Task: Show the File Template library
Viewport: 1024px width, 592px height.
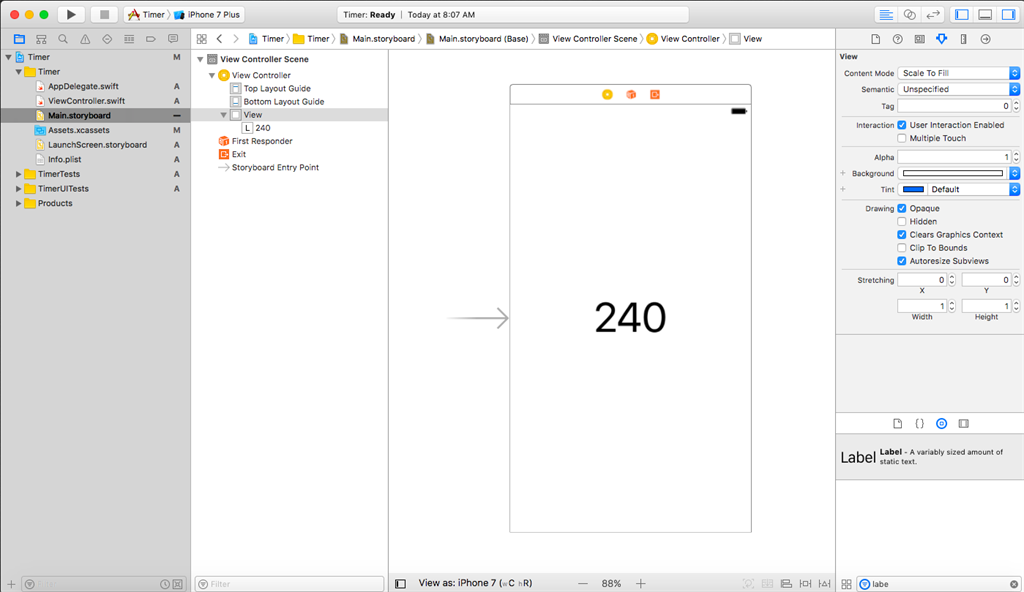Action: pyautogui.click(x=897, y=423)
